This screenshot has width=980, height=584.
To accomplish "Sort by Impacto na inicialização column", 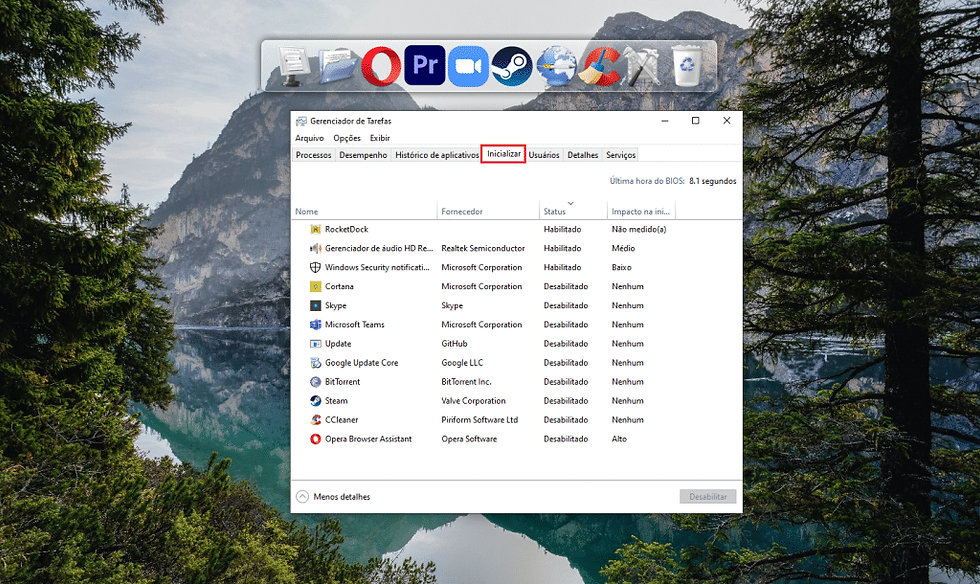I will (641, 211).
